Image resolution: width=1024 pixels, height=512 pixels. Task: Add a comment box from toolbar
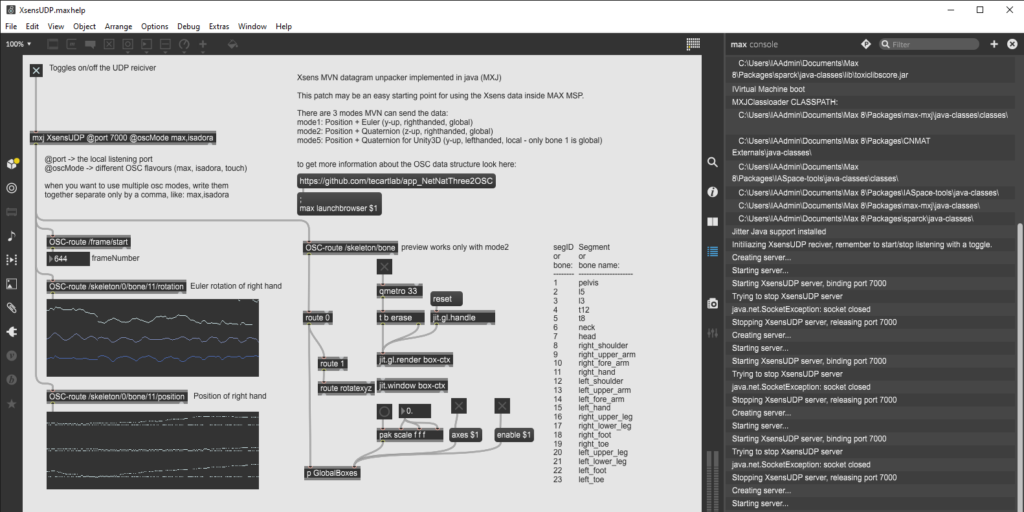pyautogui.click(x=90, y=44)
